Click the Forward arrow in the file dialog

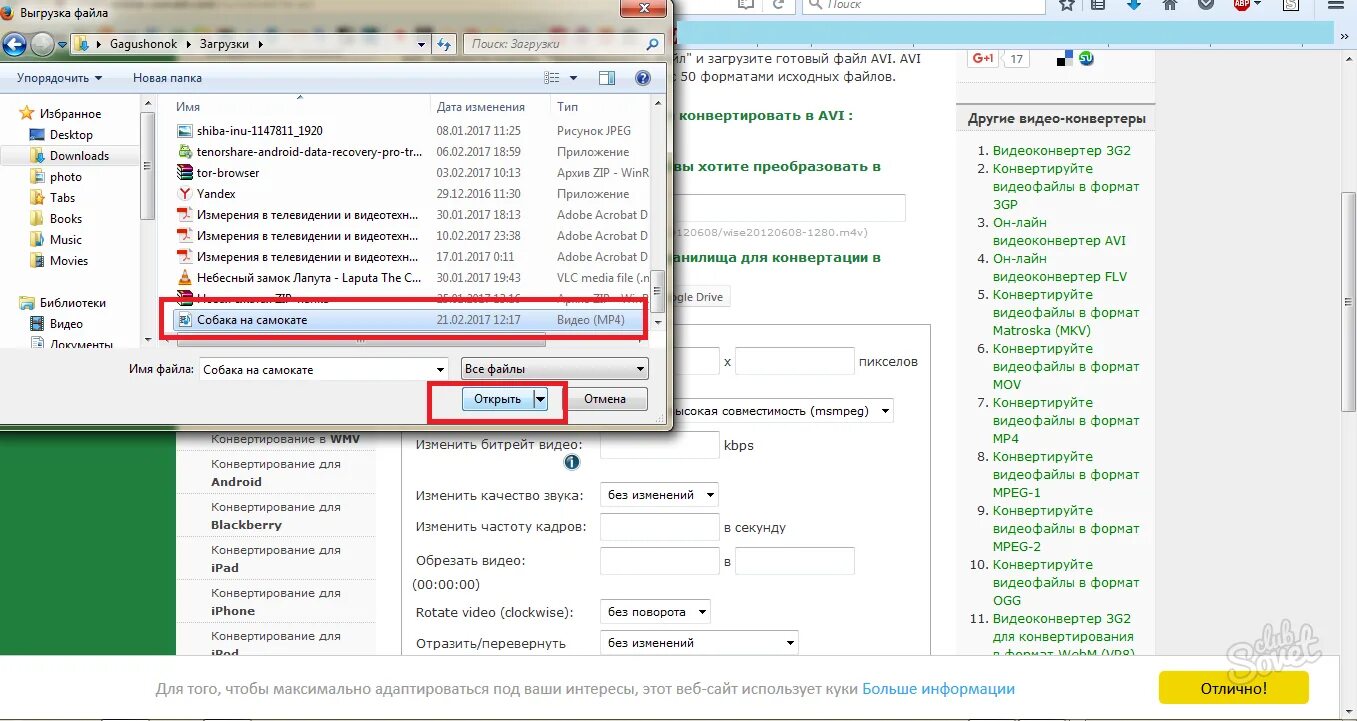coord(42,44)
